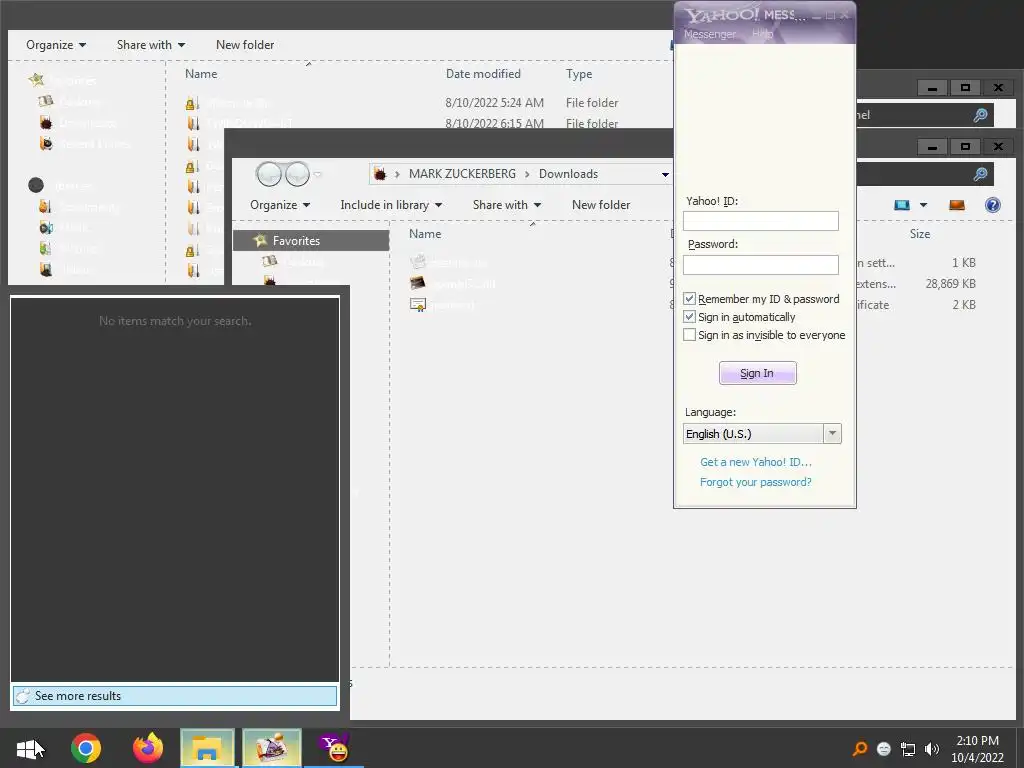Focus the Yahoo! ID input field
This screenshot has width=1024, height=768.
[x=761, y=221]
